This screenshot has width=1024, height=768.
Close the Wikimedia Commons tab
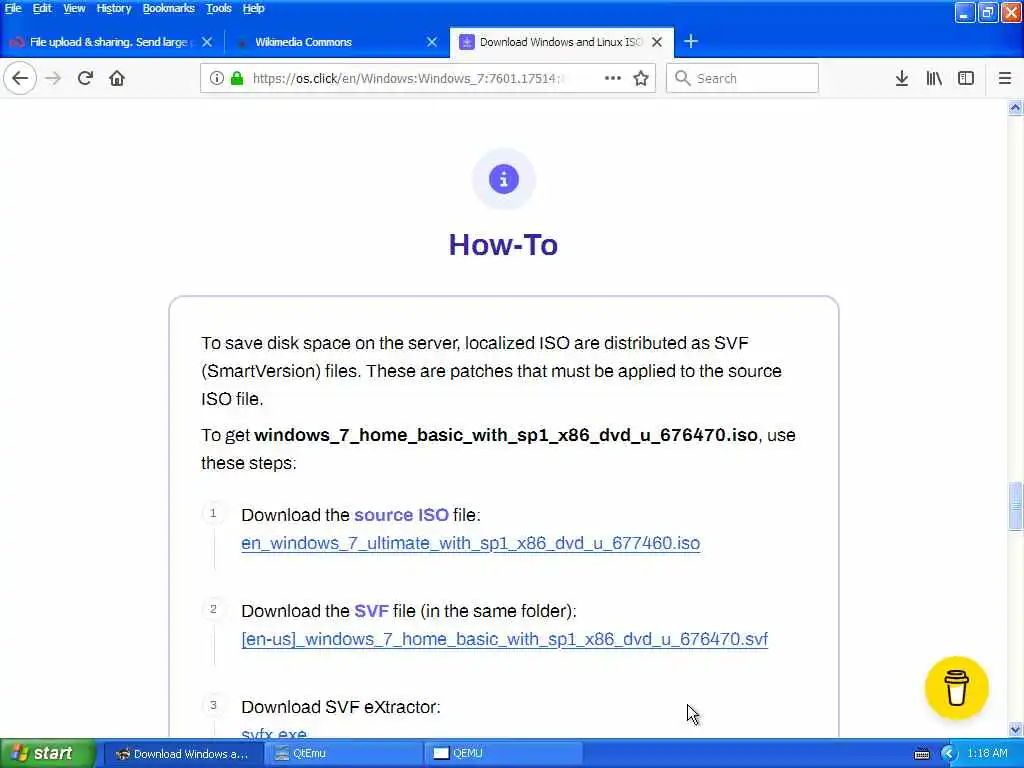[432, 42]
